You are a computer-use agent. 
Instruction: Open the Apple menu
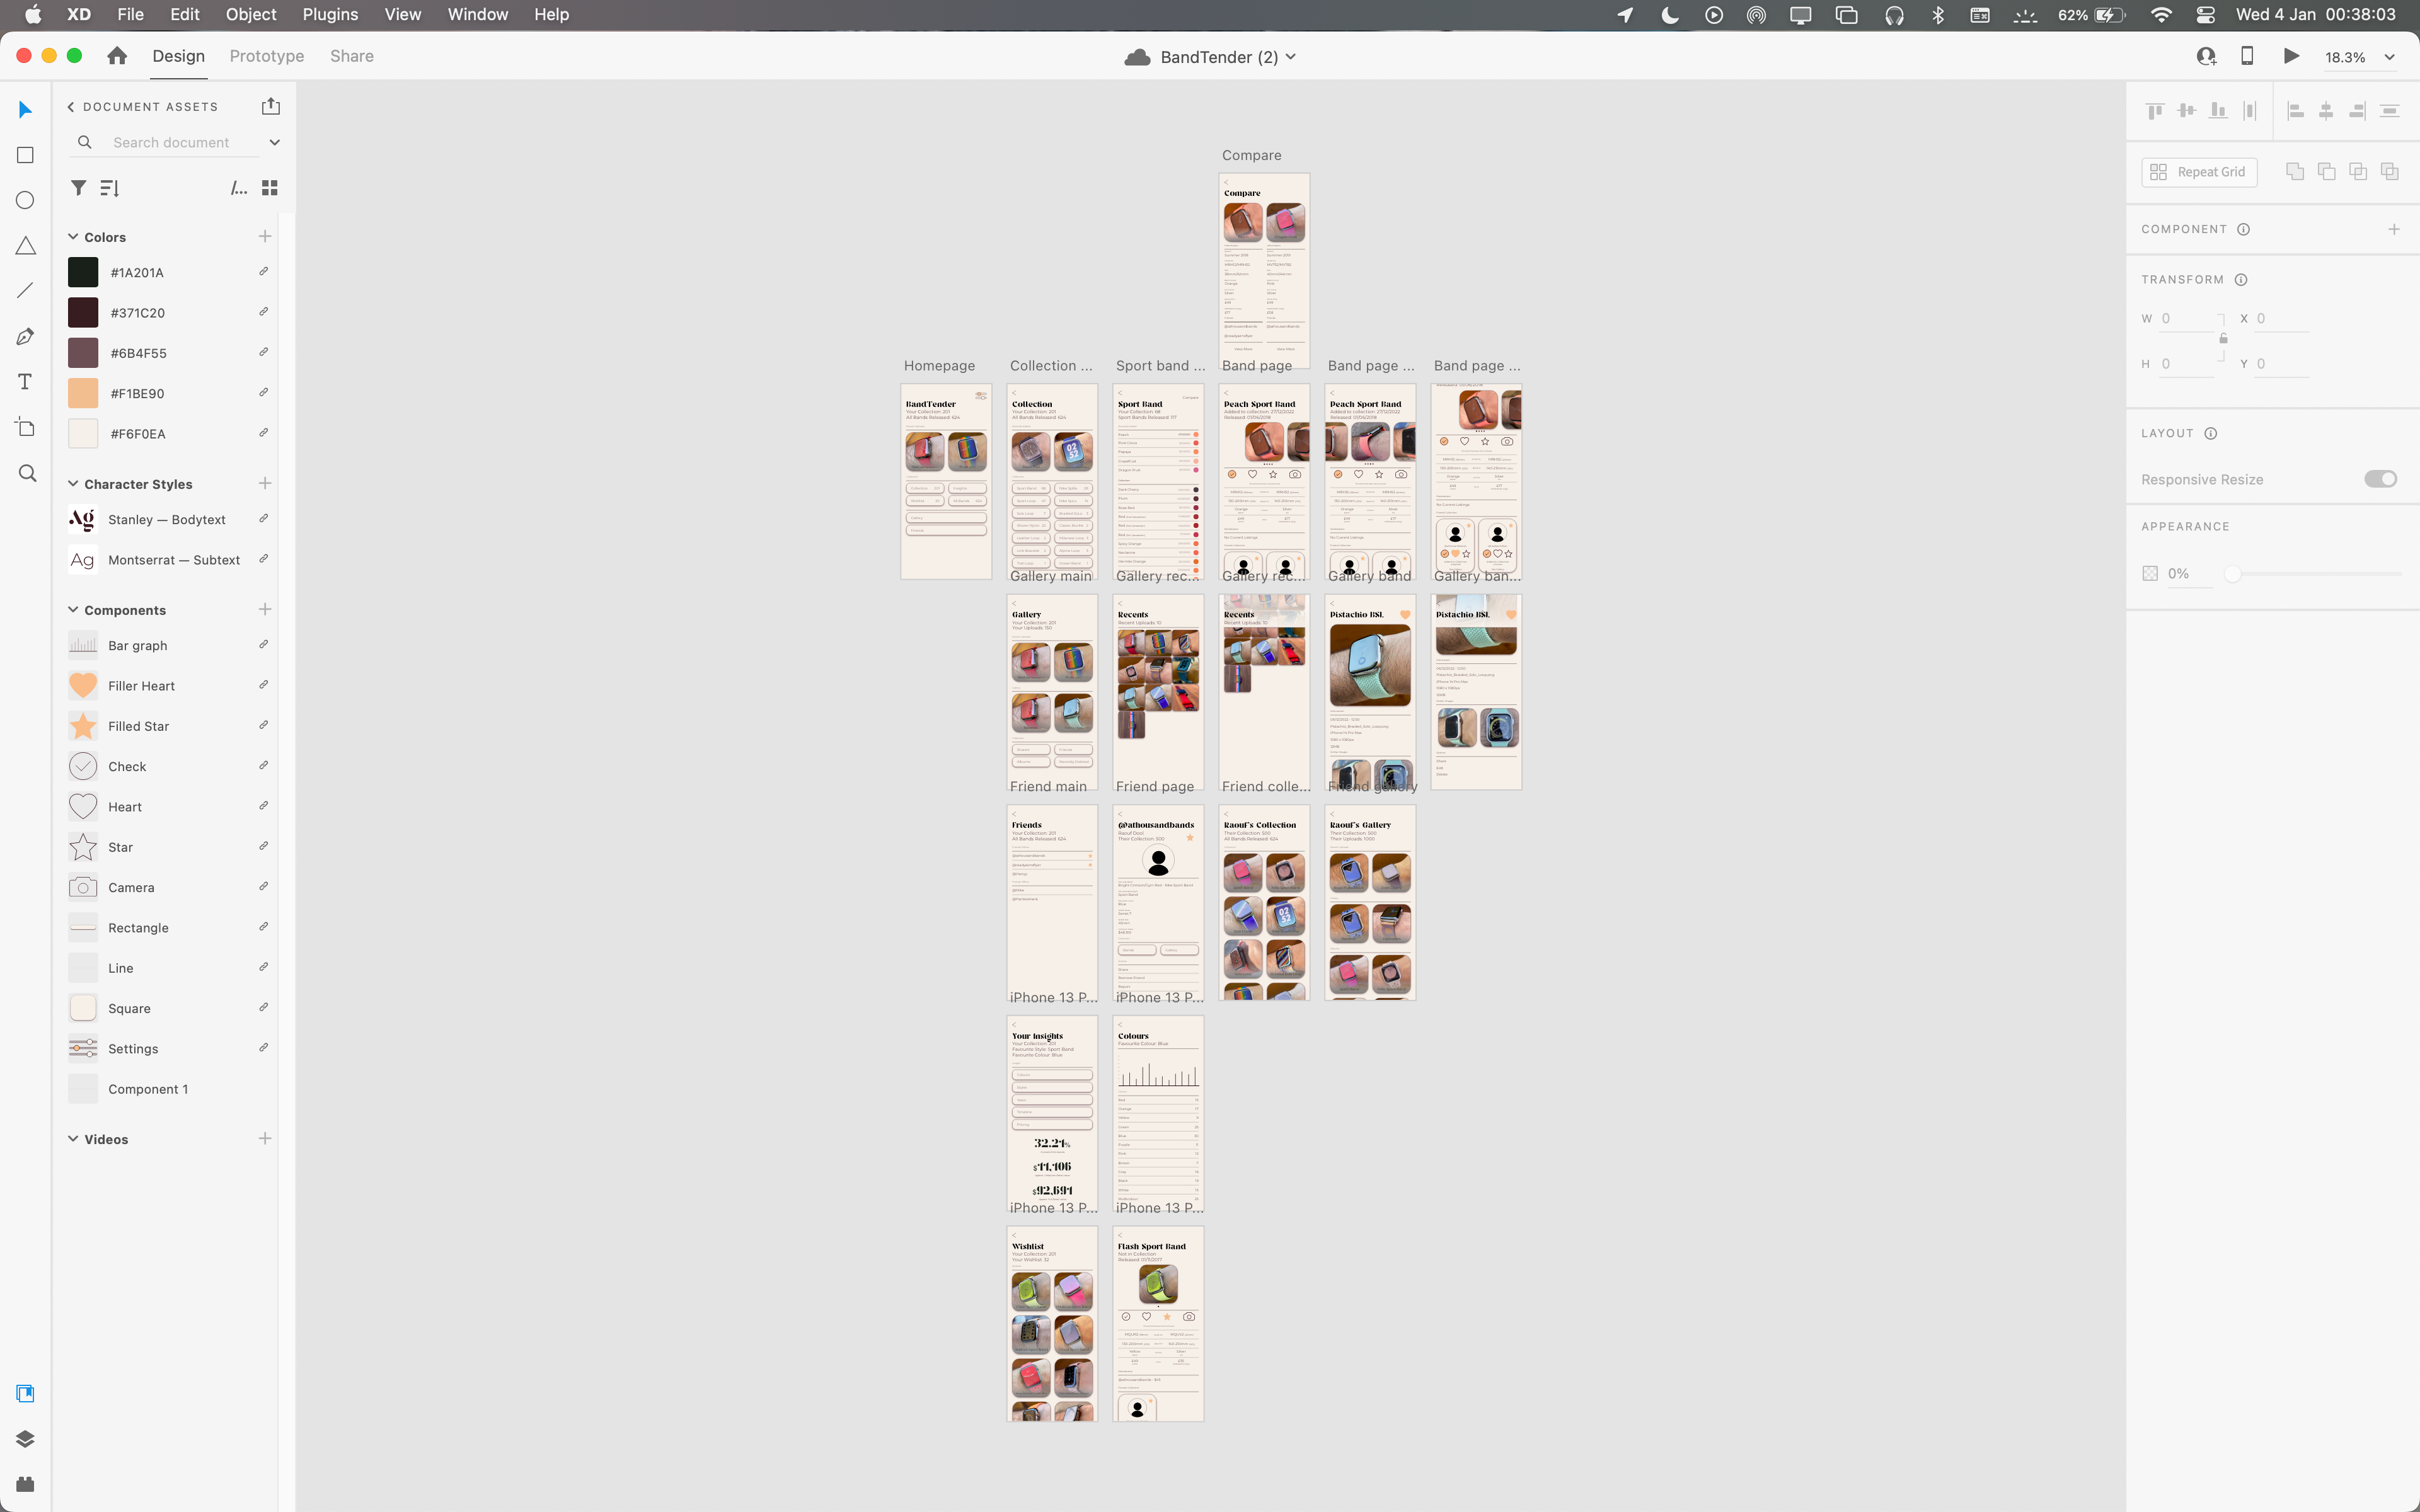click(x=33, y=14)
